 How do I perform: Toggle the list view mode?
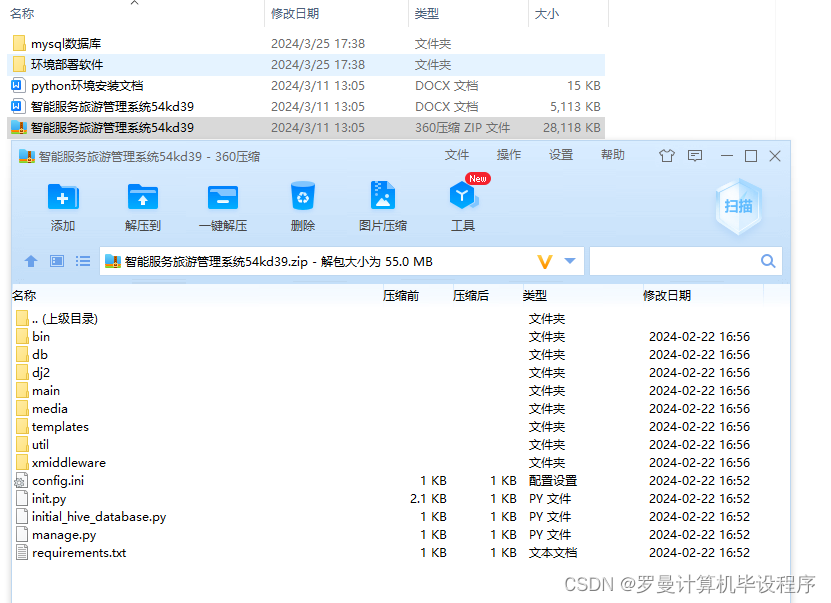[83, 261]
